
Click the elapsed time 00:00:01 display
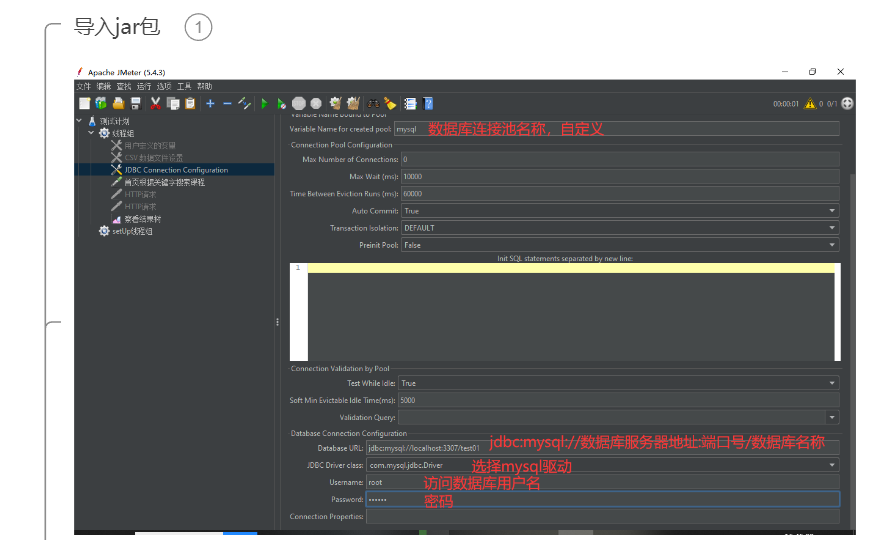coord(785,104)
